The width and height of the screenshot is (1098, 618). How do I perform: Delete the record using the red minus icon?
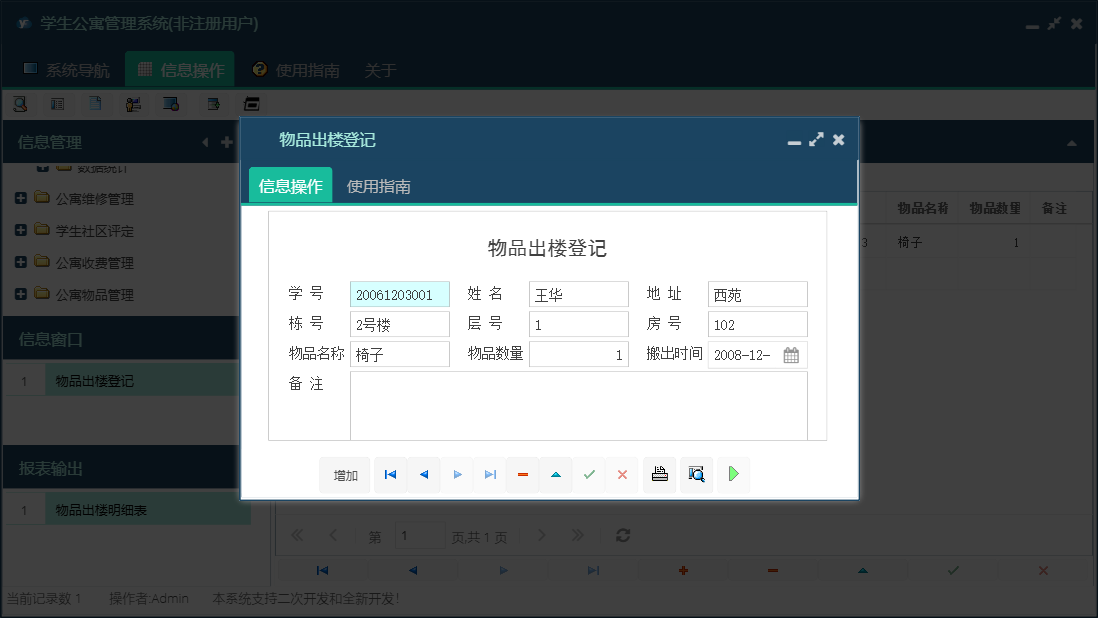522,474
